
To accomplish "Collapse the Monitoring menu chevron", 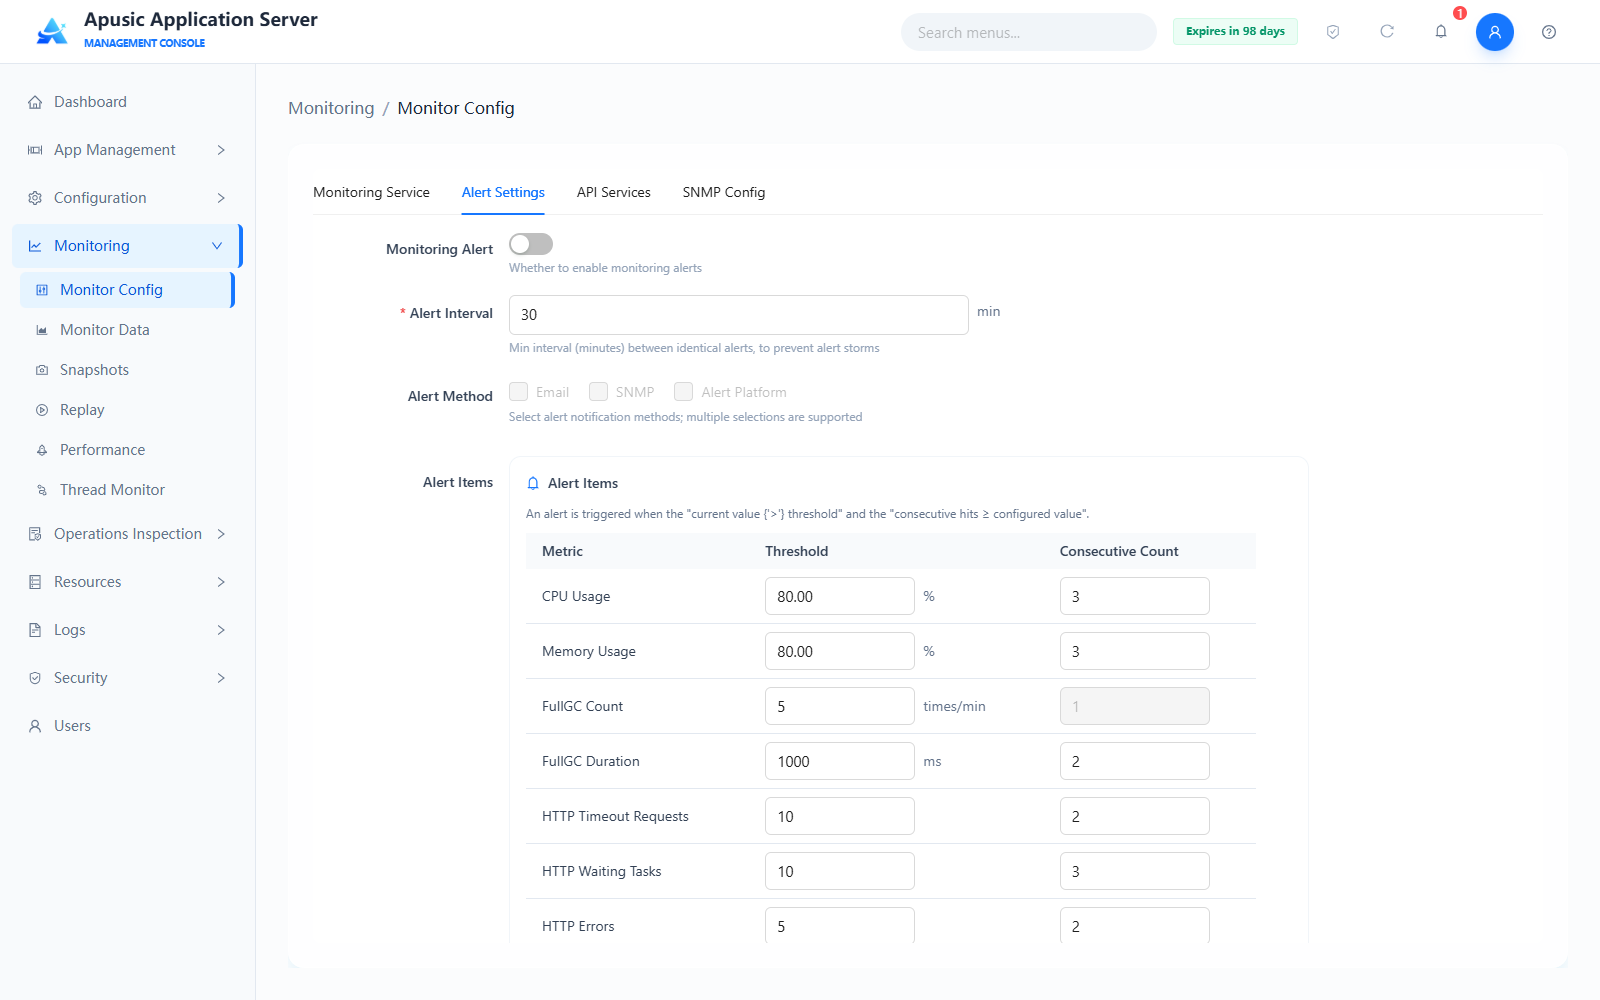I will point(217,246).
